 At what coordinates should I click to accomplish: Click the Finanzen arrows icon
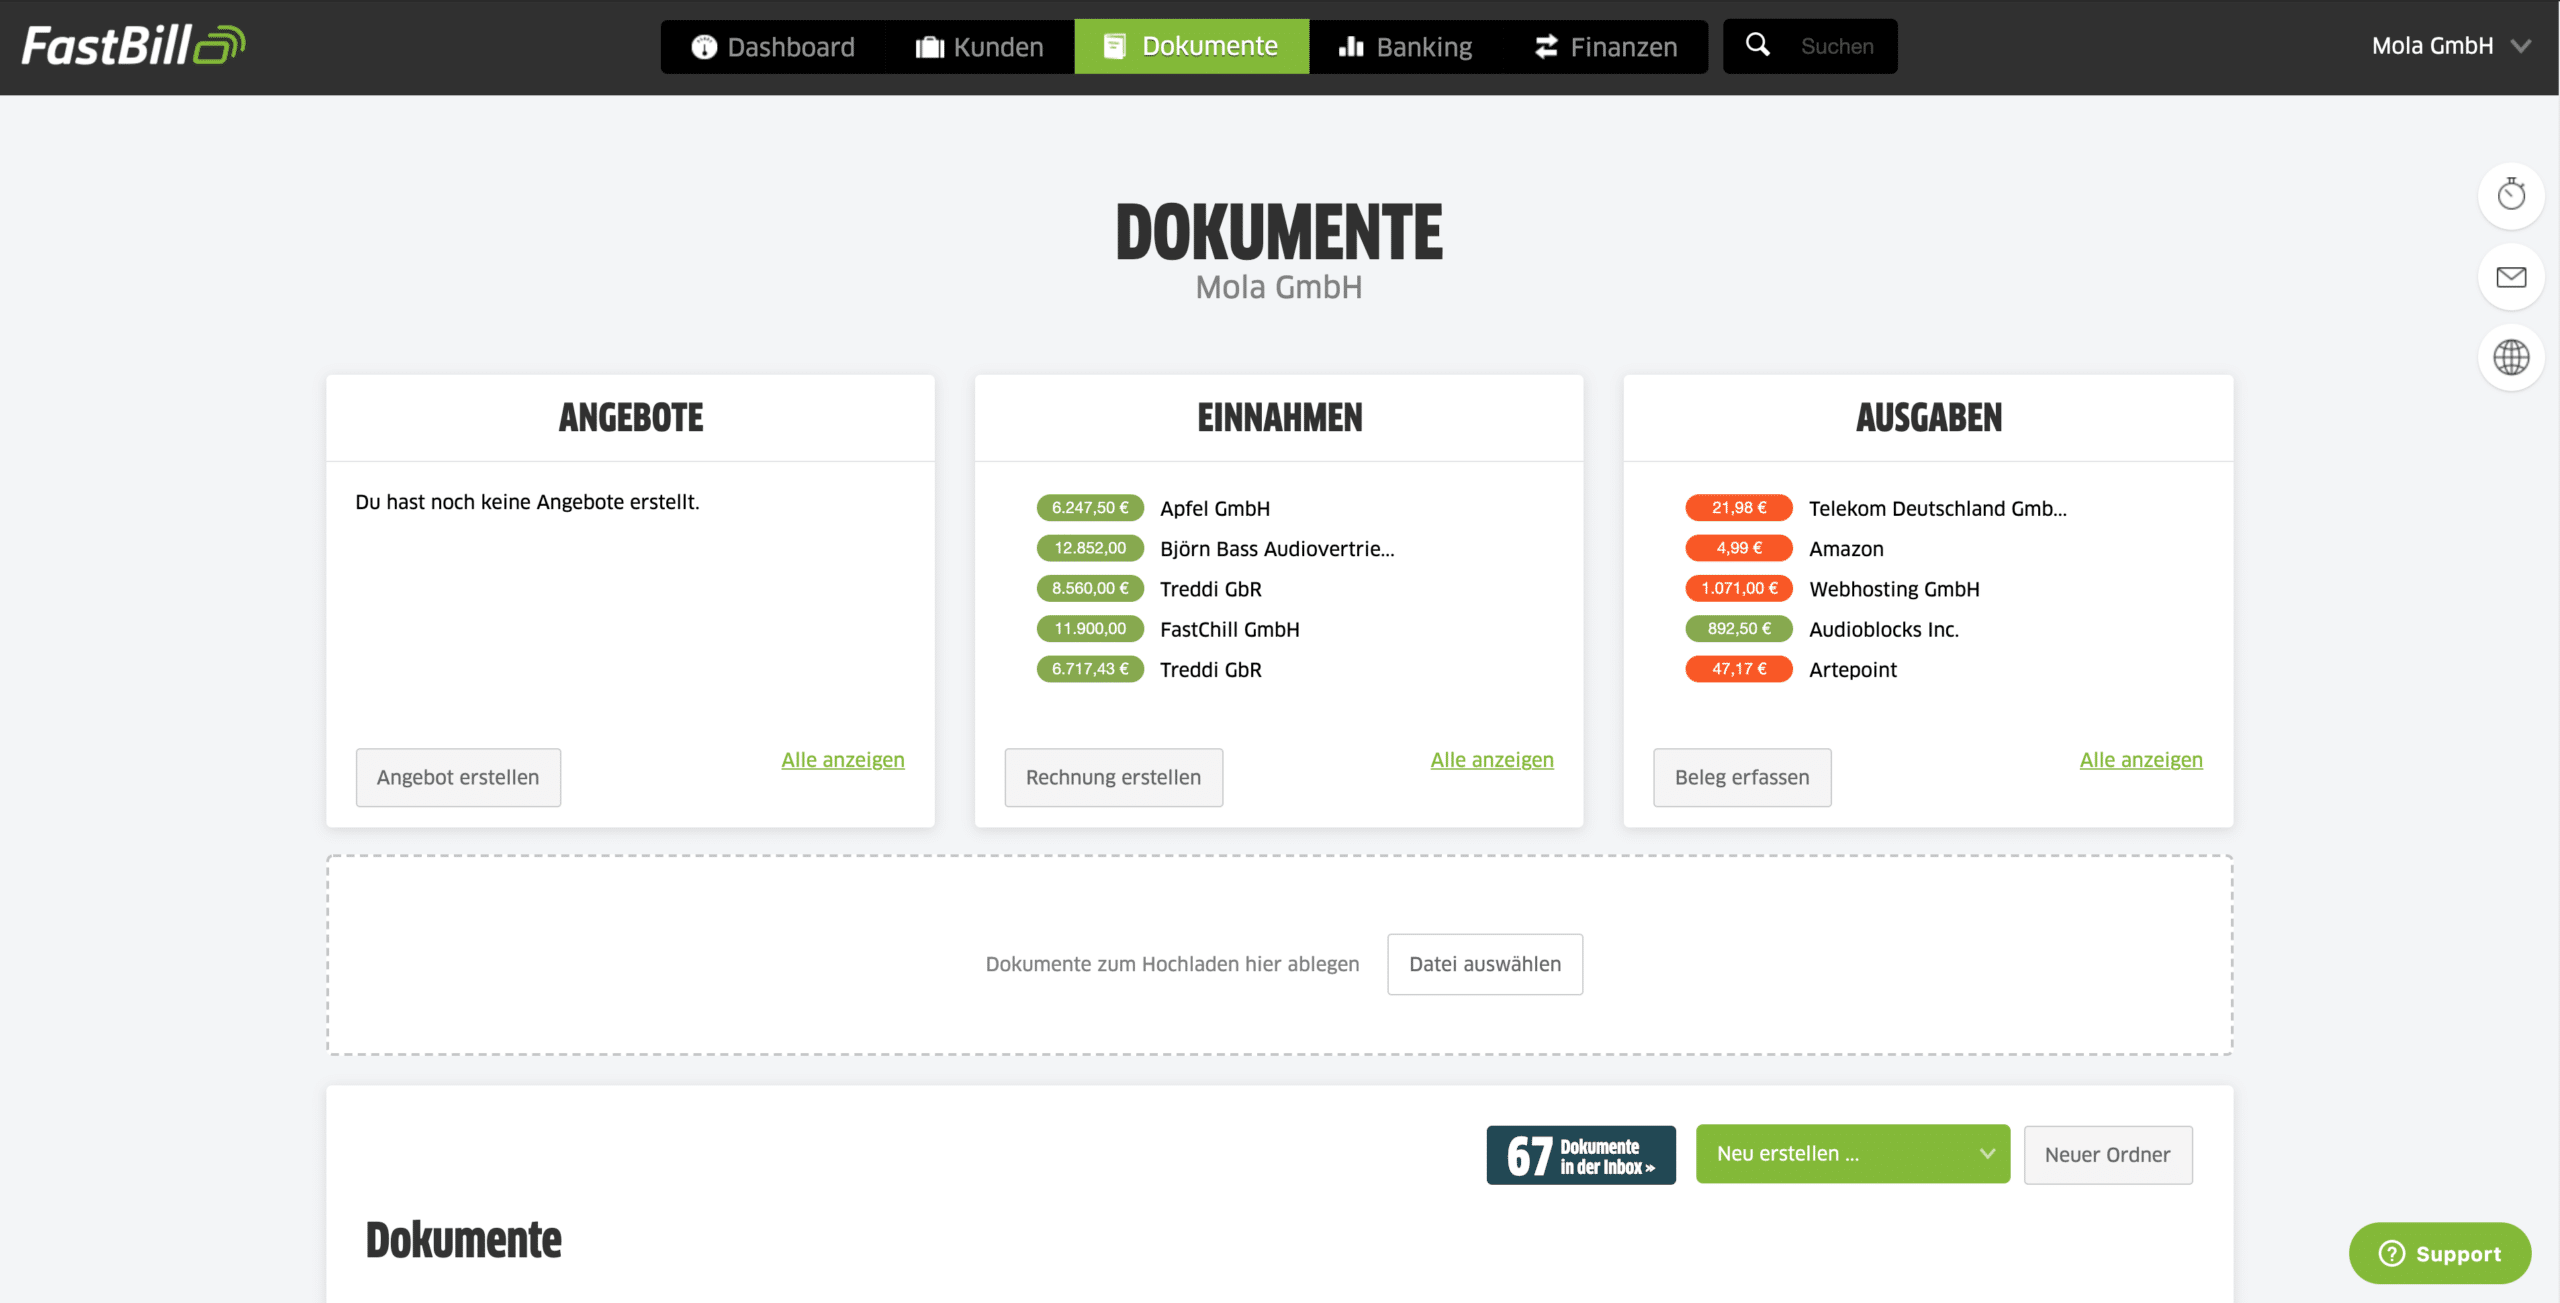1546,46
